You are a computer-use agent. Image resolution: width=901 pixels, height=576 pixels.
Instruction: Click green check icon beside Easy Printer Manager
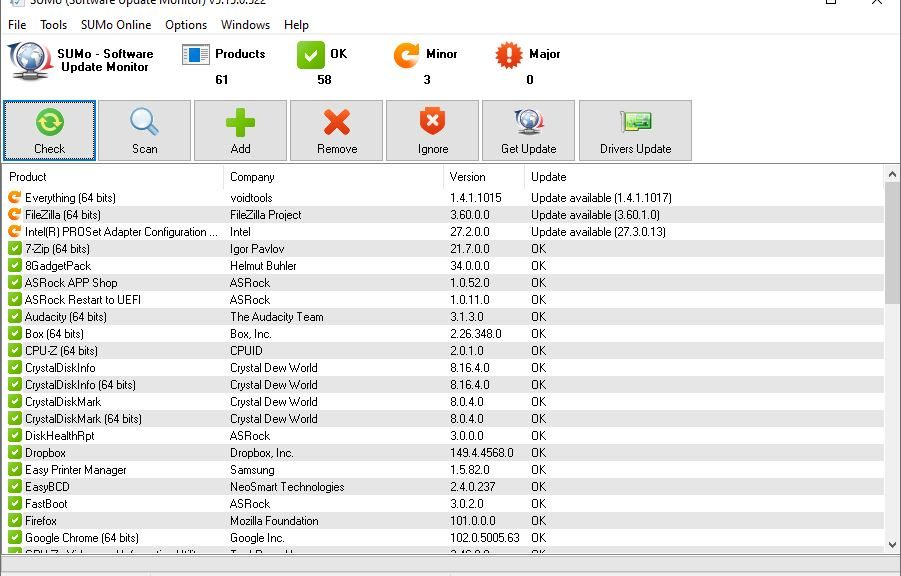pos(14,470)
